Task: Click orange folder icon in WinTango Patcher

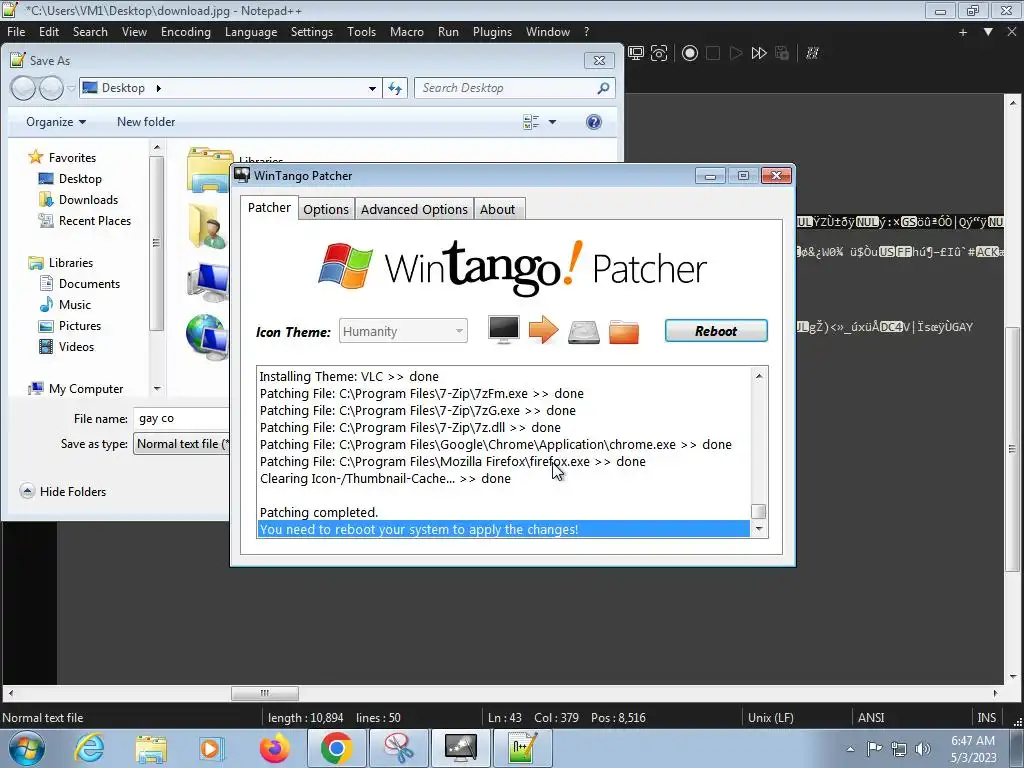Action: coord(624,331)
